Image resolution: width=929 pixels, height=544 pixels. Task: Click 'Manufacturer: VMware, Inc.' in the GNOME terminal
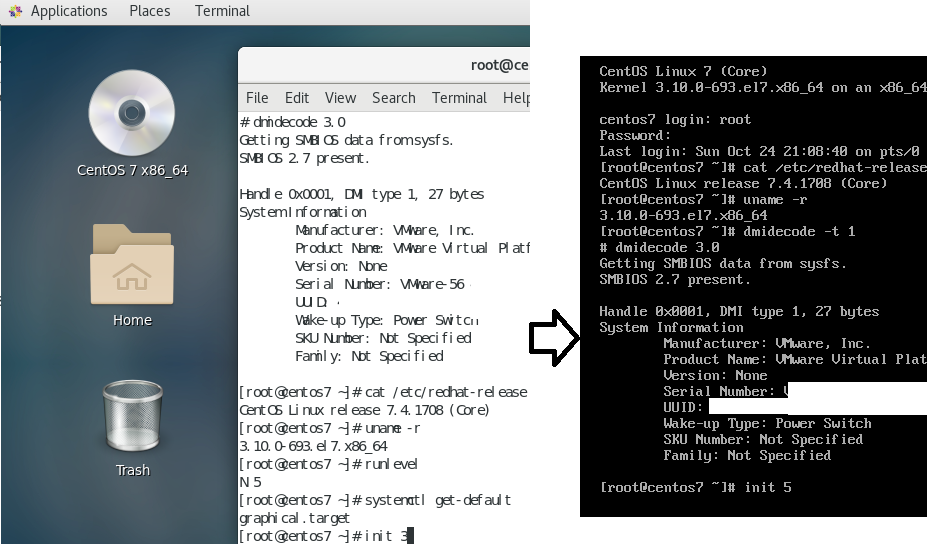[x=385, y=230]
